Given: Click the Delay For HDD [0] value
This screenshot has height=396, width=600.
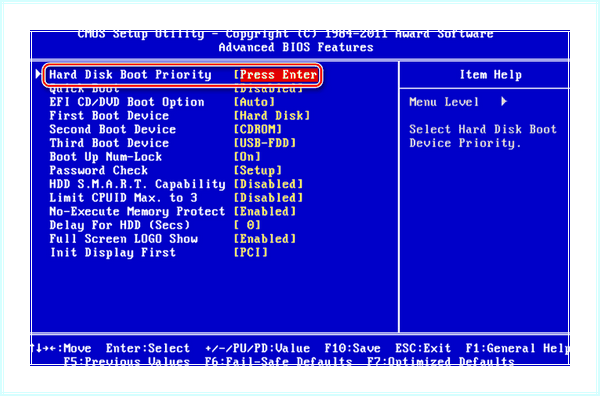Looking at the screenshot, I should pos(247,225).
